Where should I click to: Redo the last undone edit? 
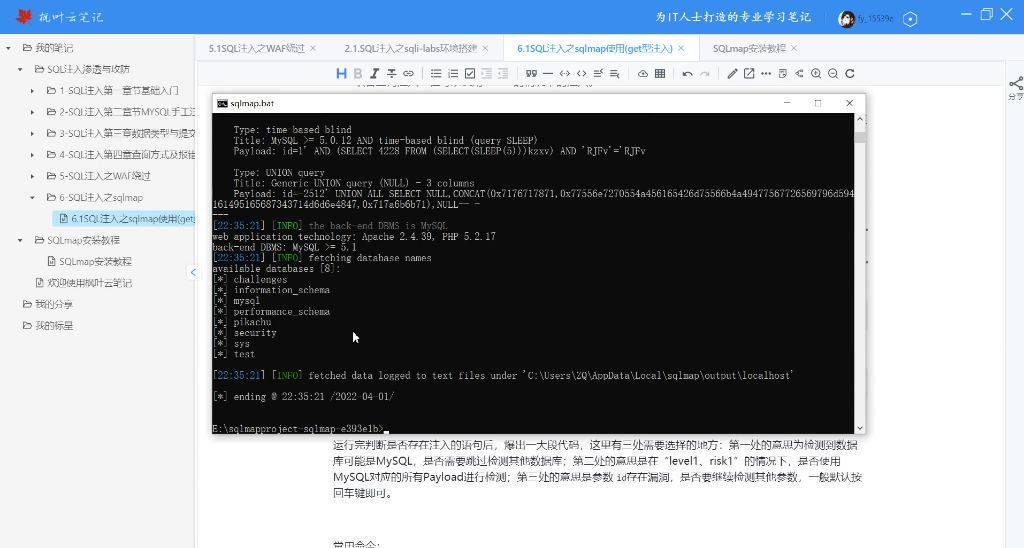pos(704,74)
